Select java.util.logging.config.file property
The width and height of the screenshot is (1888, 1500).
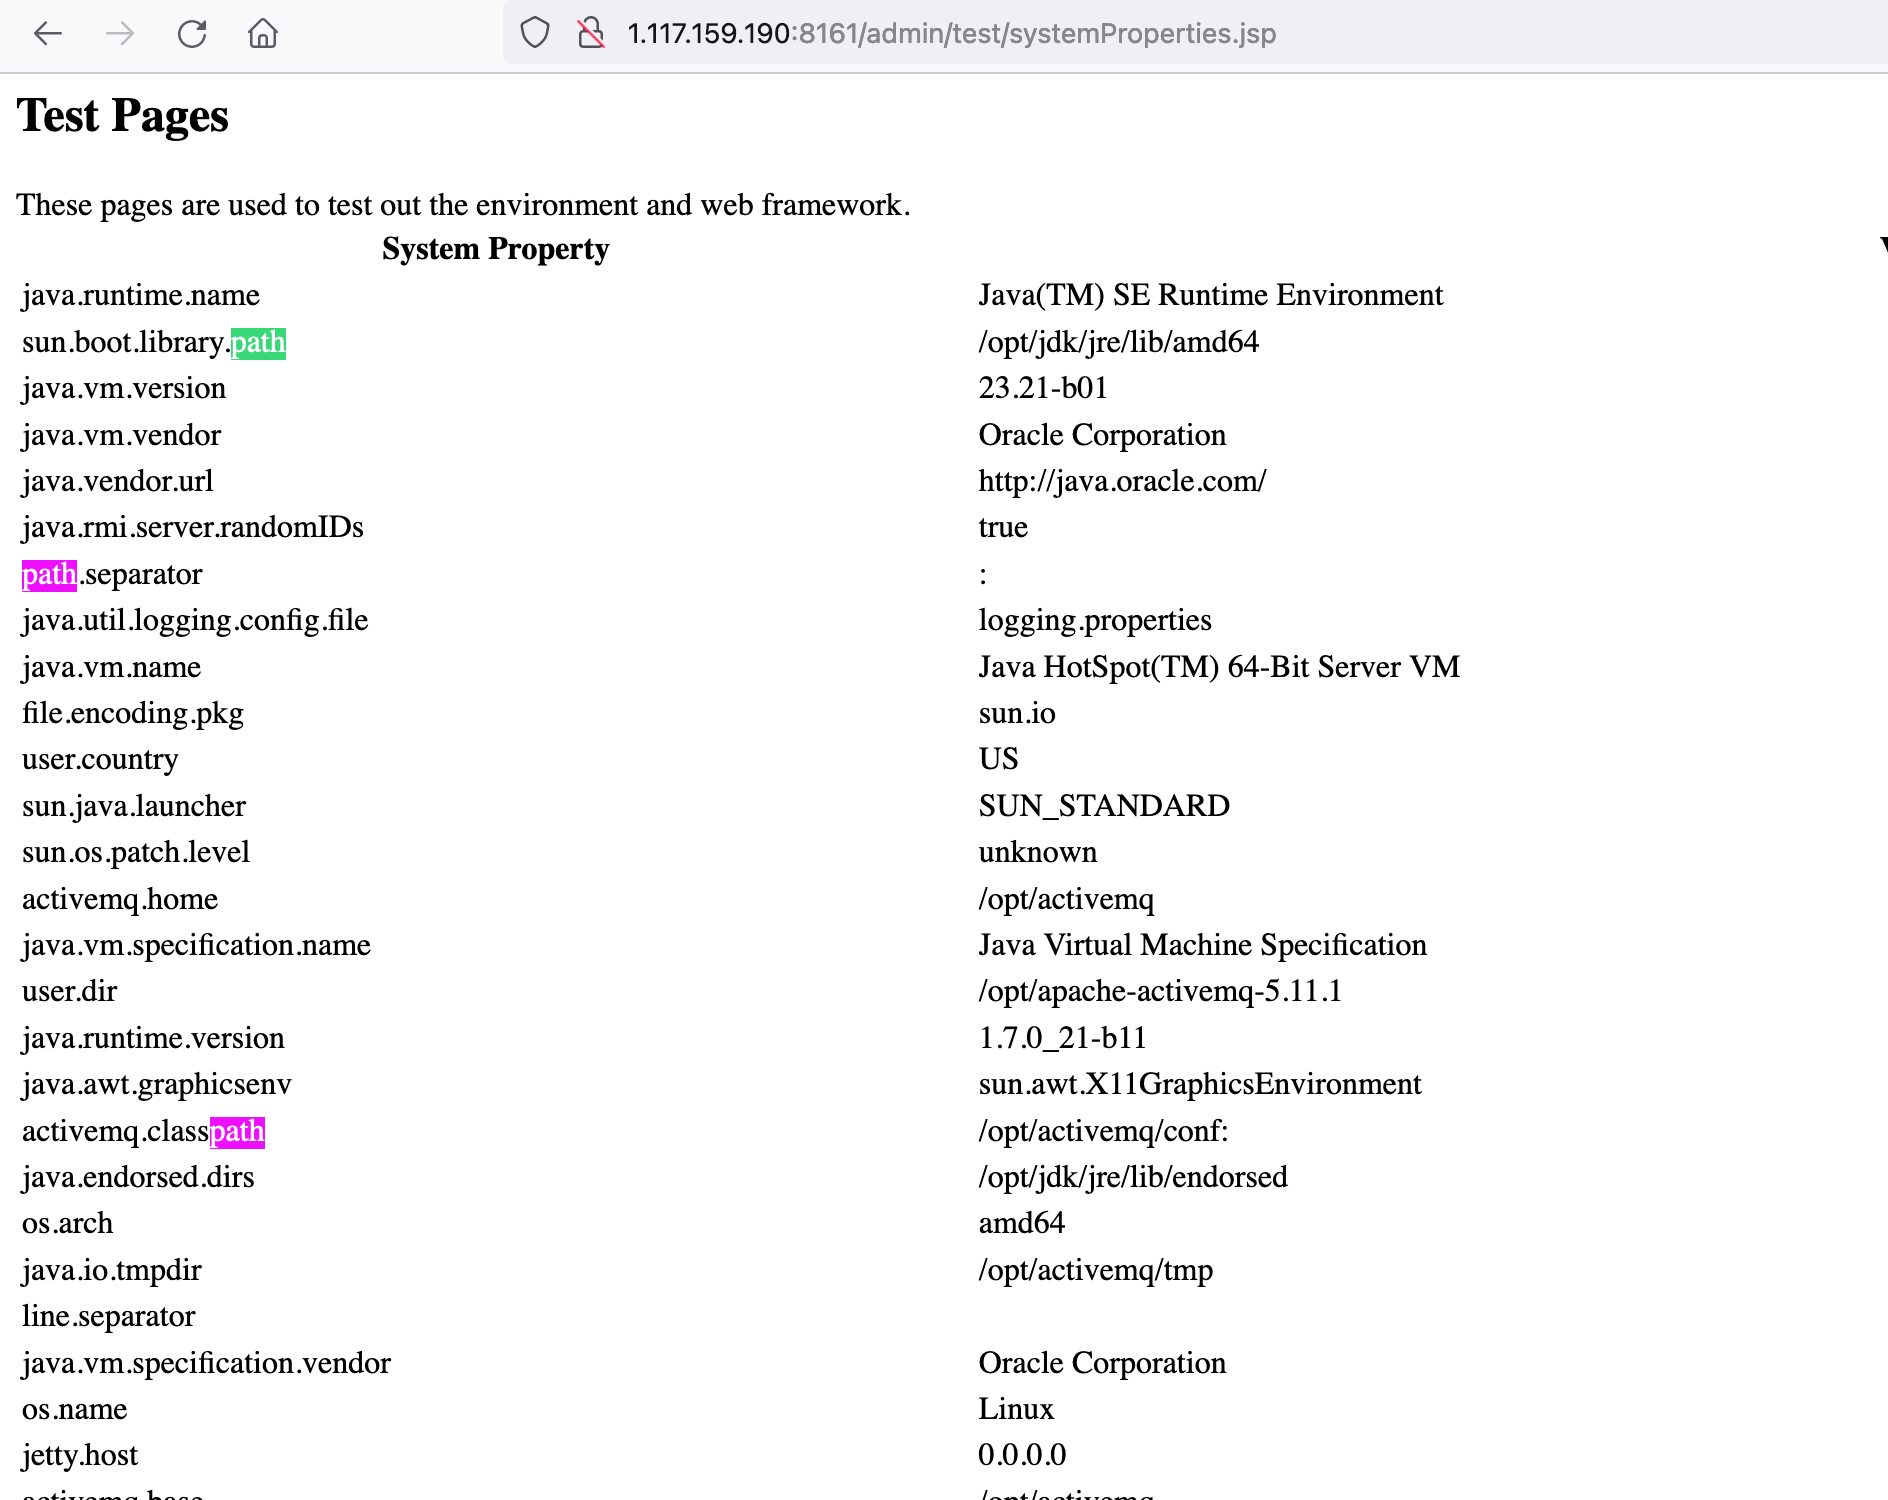(195, 620)
